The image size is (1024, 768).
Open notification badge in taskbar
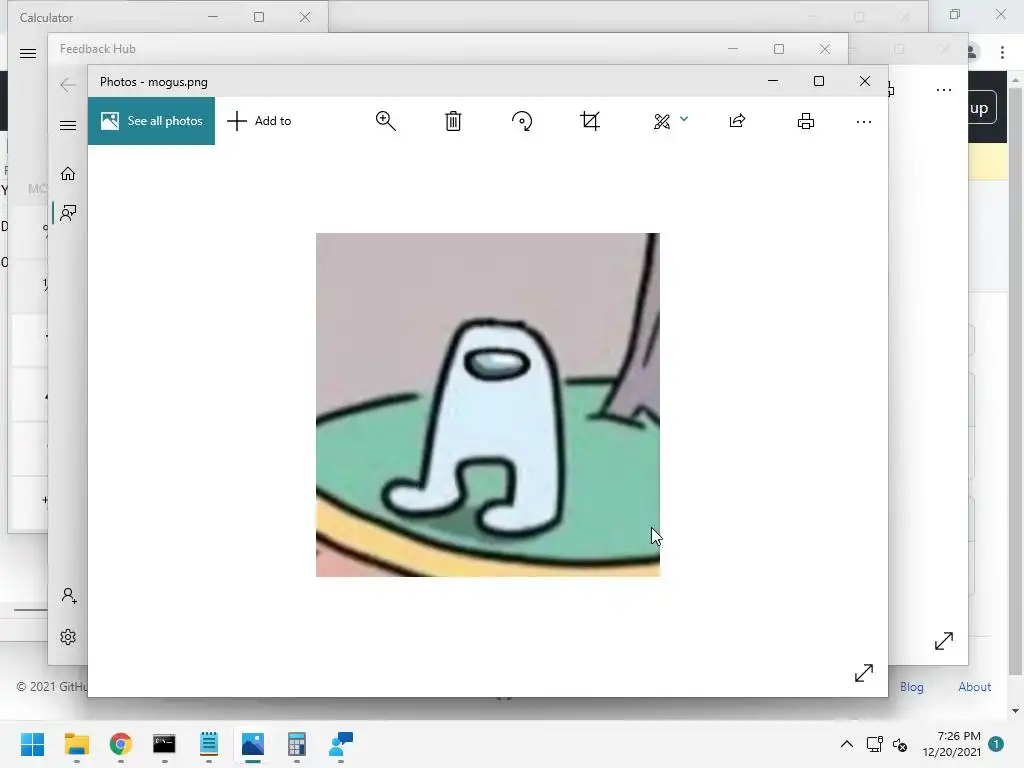[996, 744]
